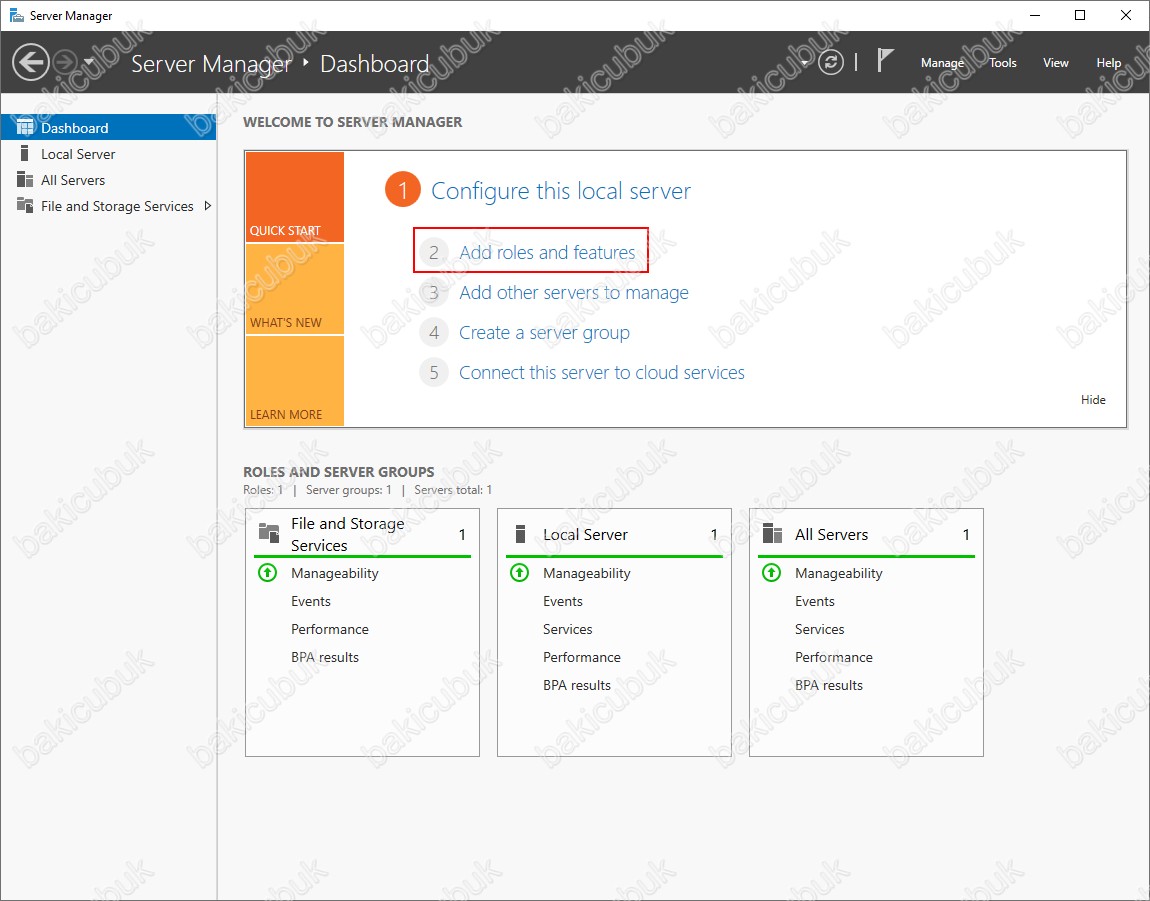Viewport: 1150px width, 901px height.
Task: Click the Dashboard sidebar icon
Action: pyautogui.click(x=25, y=127)
